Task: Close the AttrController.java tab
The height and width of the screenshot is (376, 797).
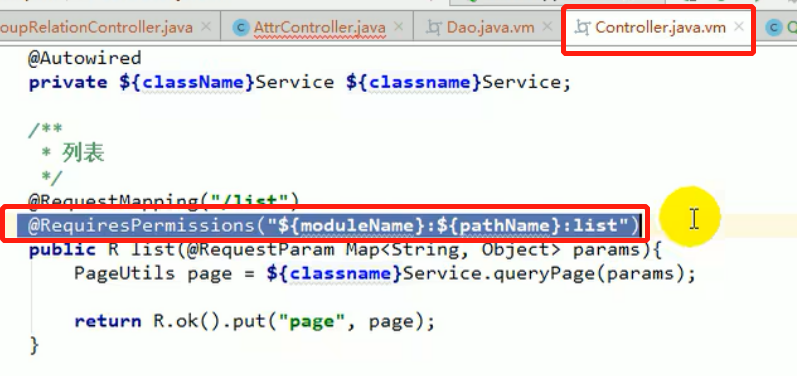Action: point(399,26)
